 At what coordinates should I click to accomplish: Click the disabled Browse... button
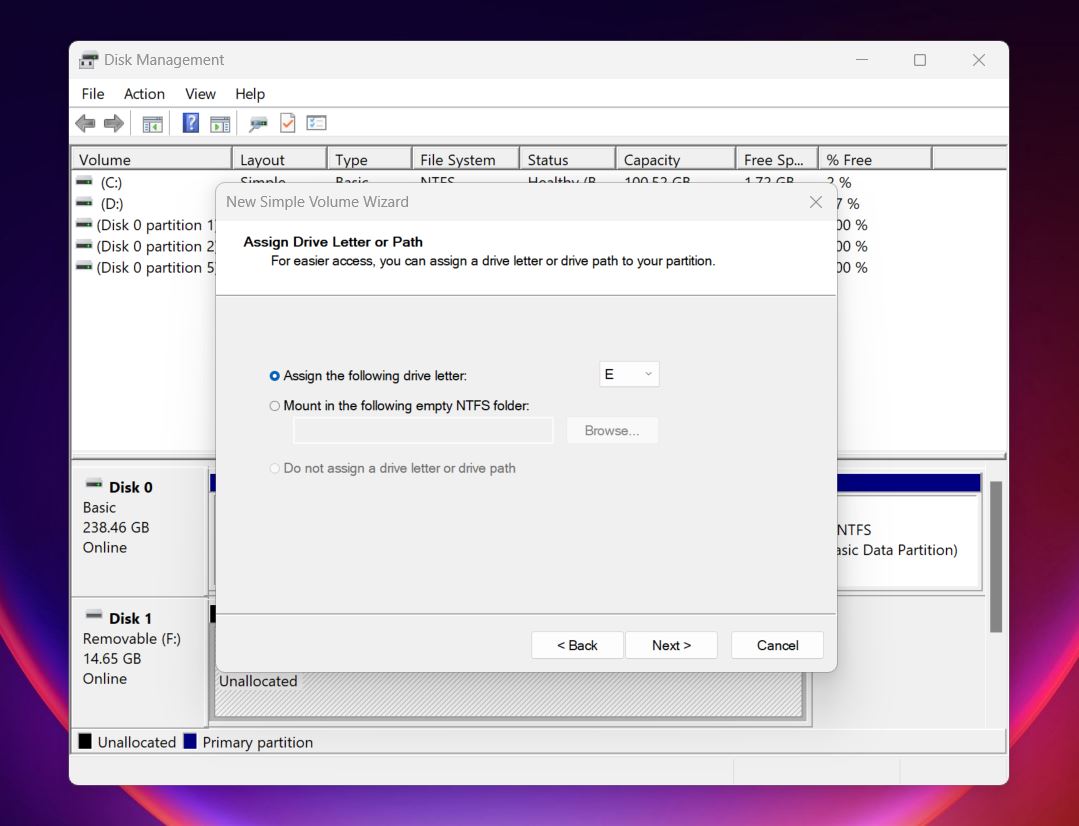pos(612,430)
